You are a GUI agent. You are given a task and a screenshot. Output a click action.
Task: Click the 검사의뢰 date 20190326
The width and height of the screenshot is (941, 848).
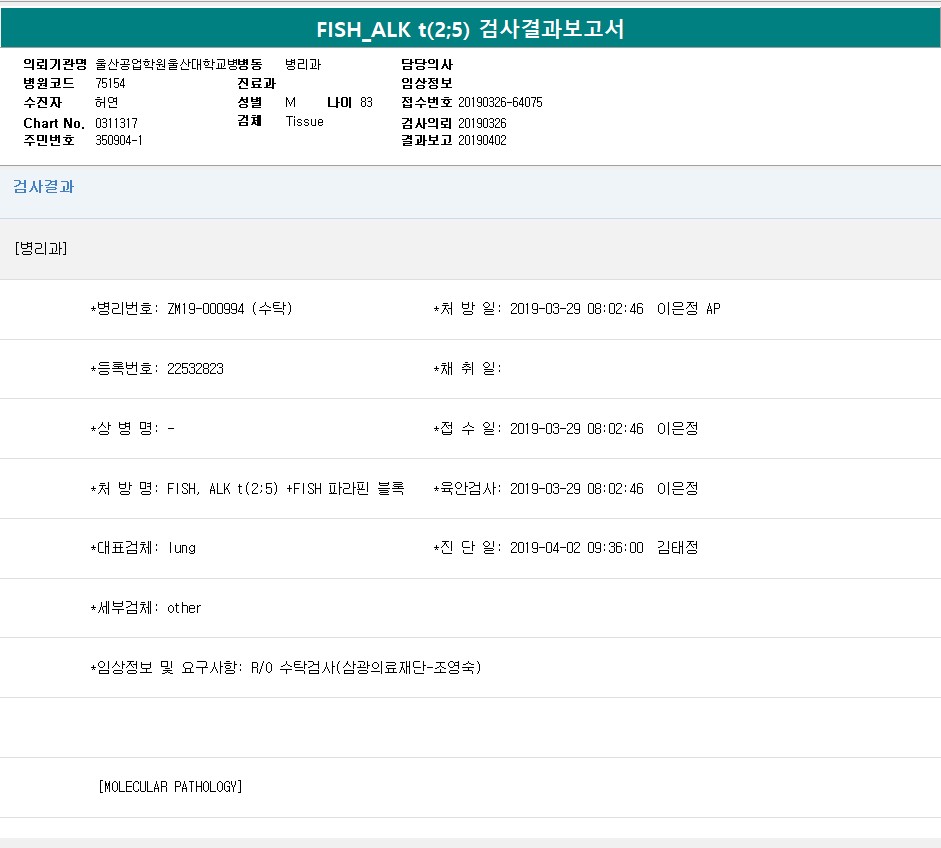coord(482,123)
